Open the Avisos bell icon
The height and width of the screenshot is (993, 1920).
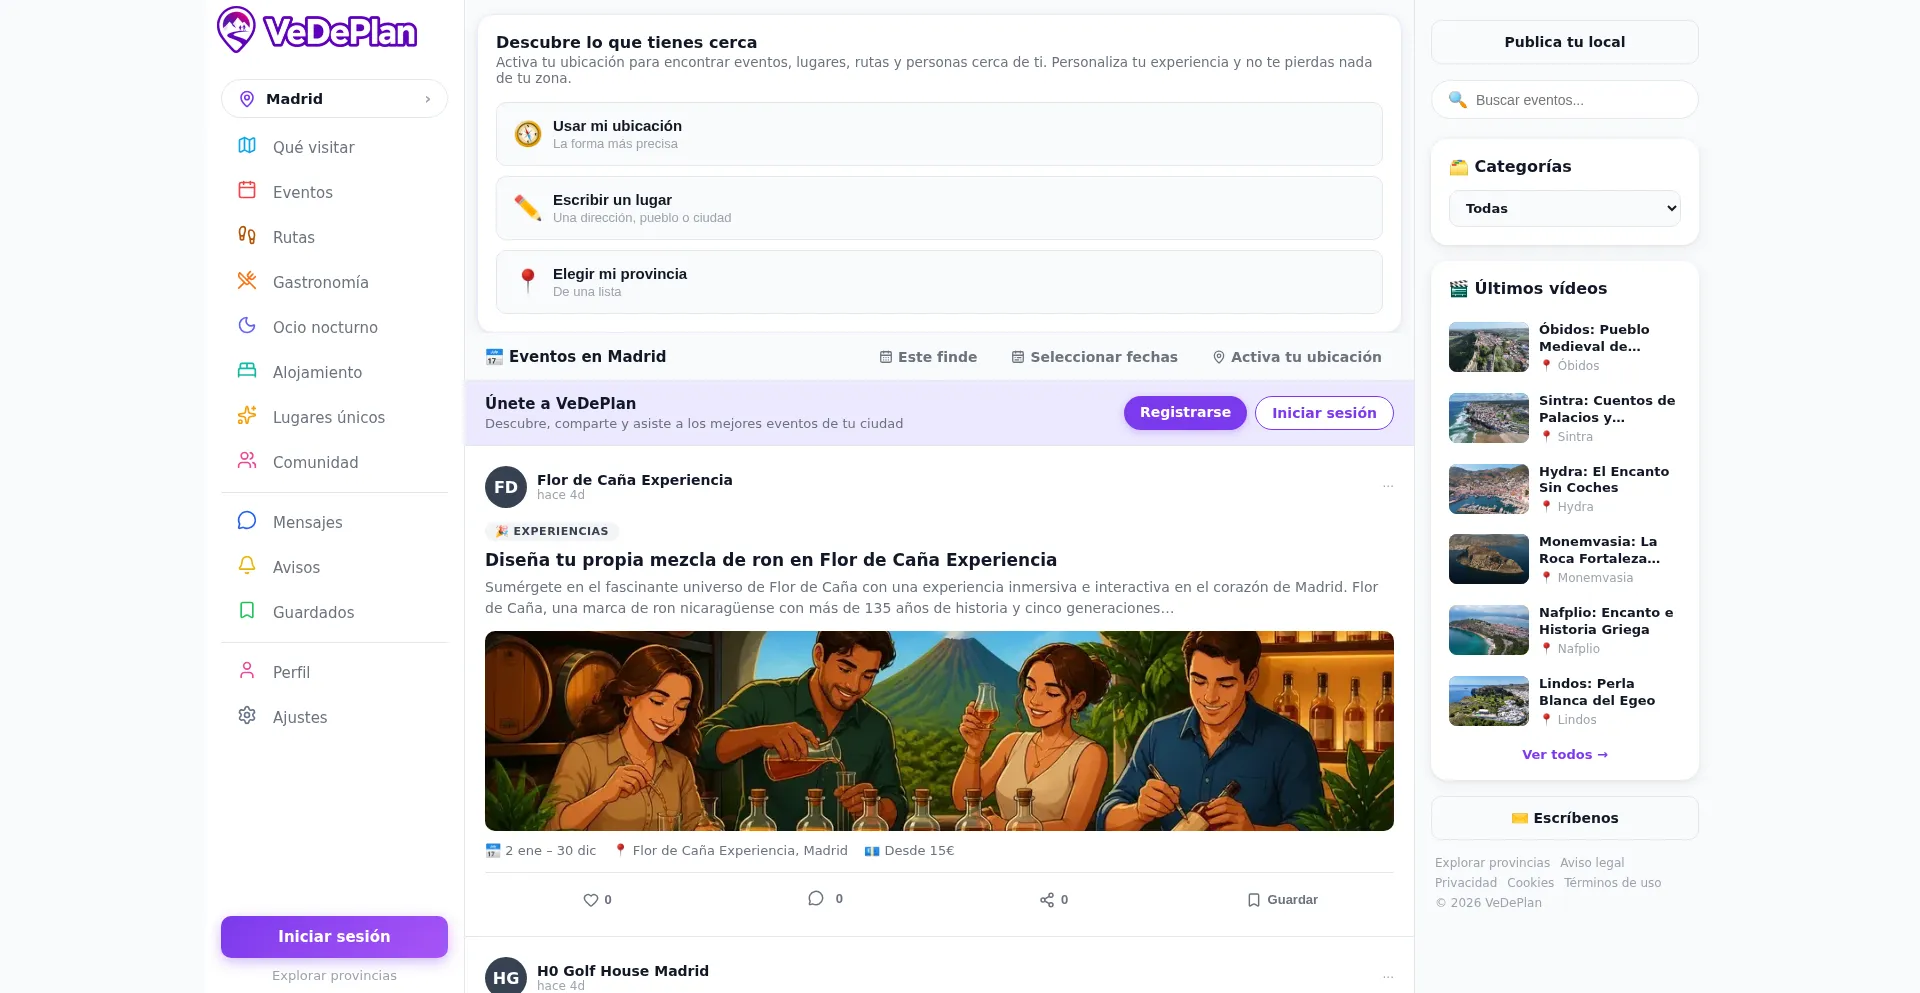click(x=247, y=565)
